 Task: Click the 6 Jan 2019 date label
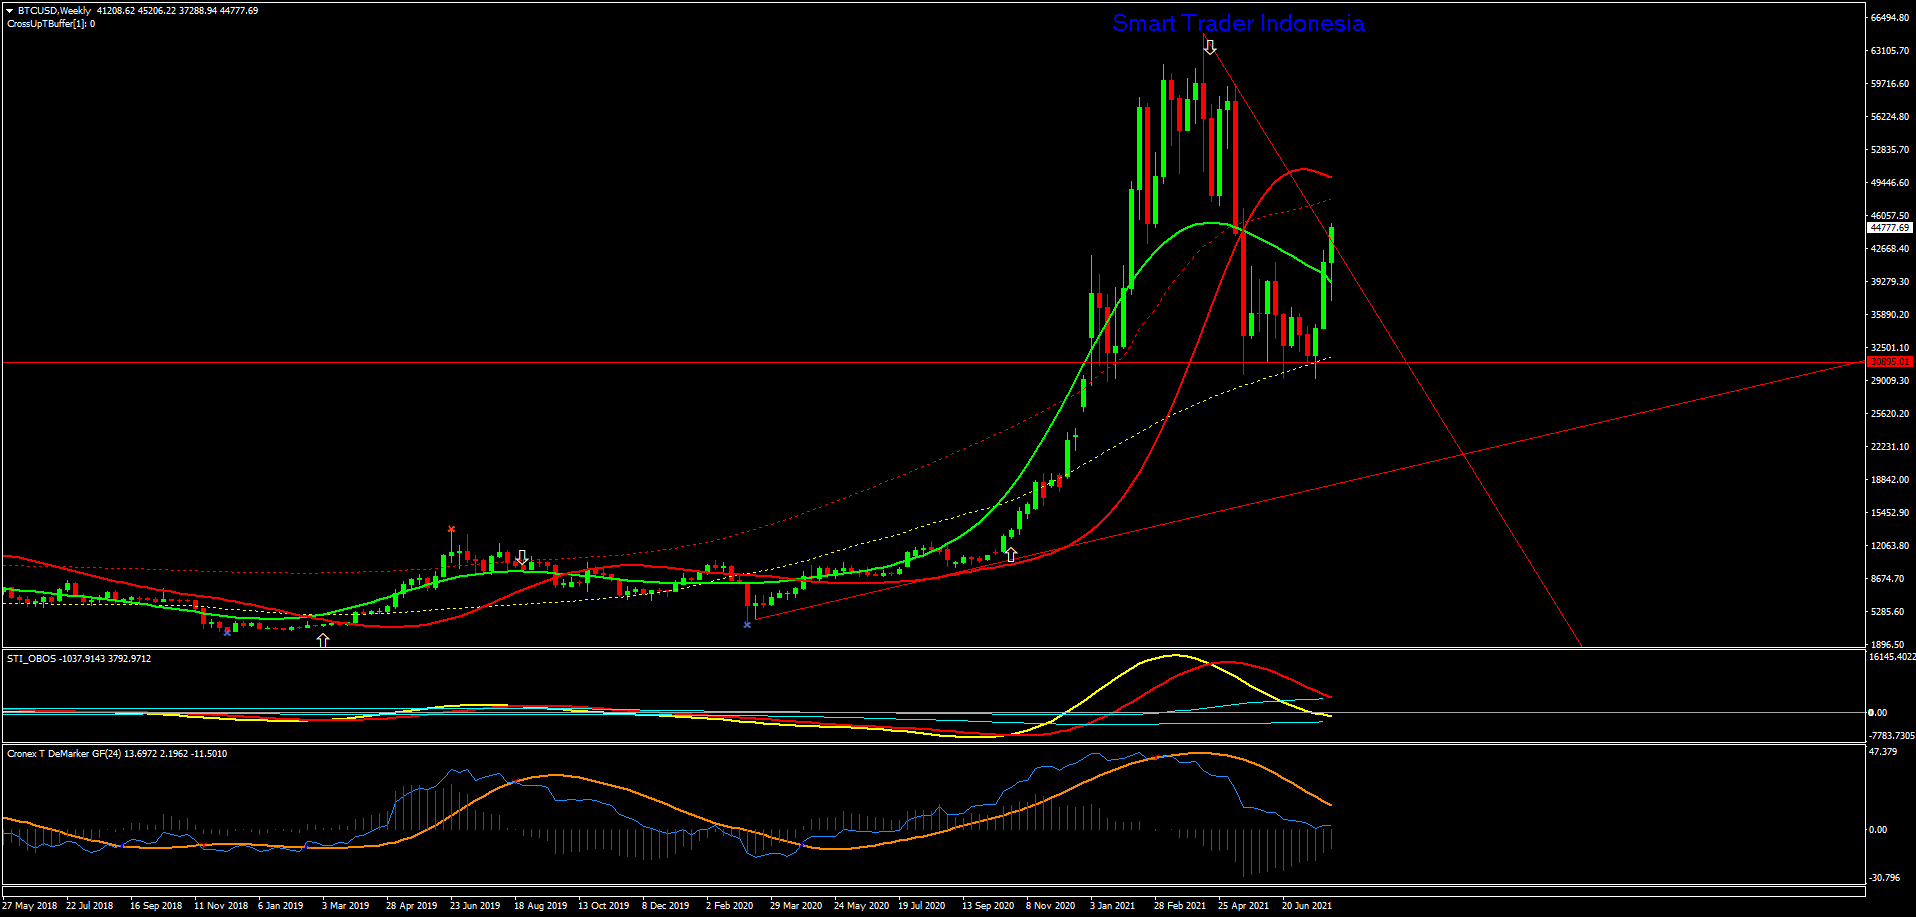(x=280, y=906)
